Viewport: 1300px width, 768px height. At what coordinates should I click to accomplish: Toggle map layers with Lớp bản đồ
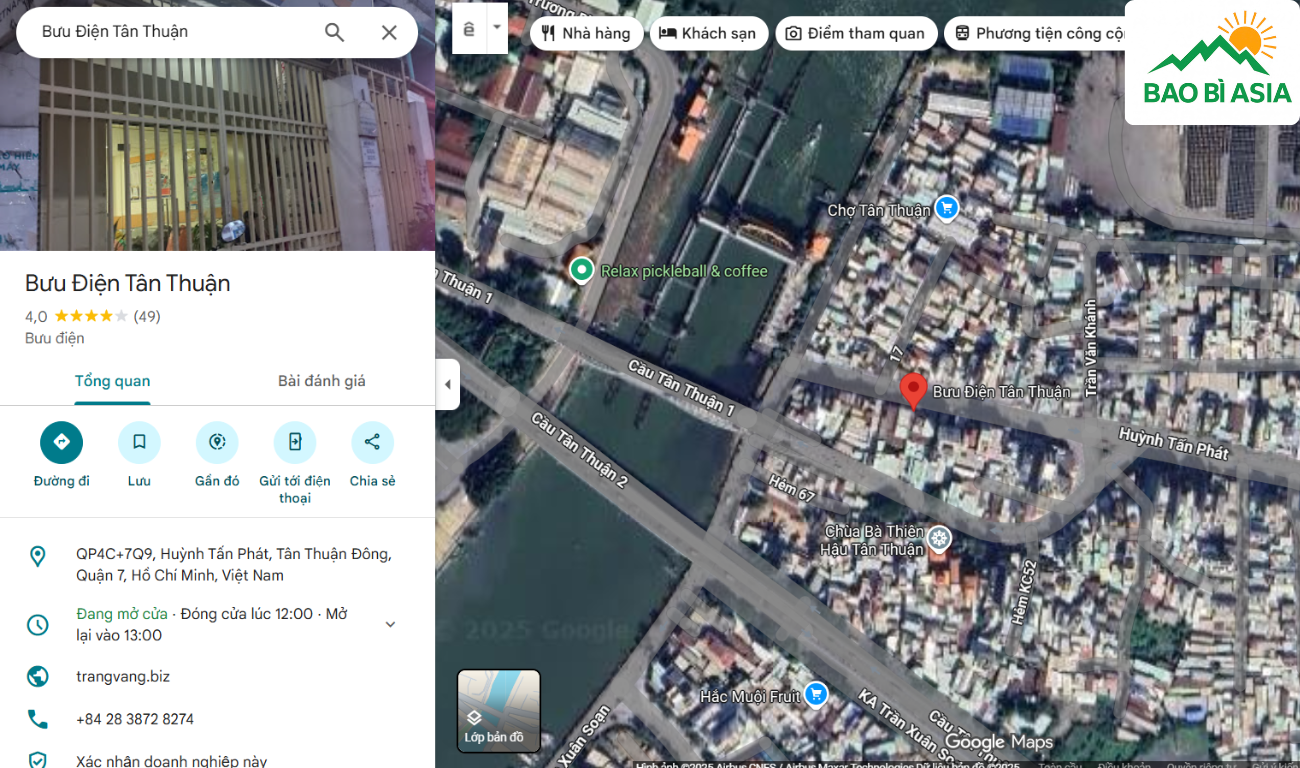498,710
